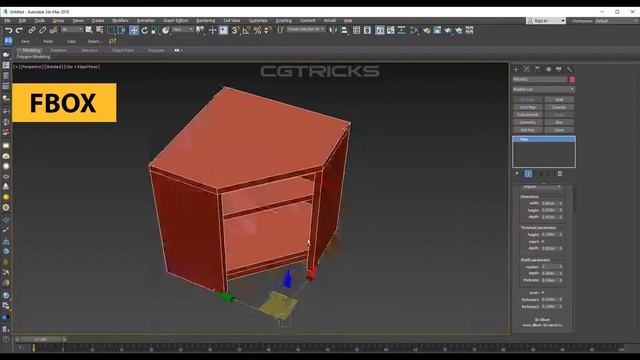Toggle the cover checkbox

543,293
